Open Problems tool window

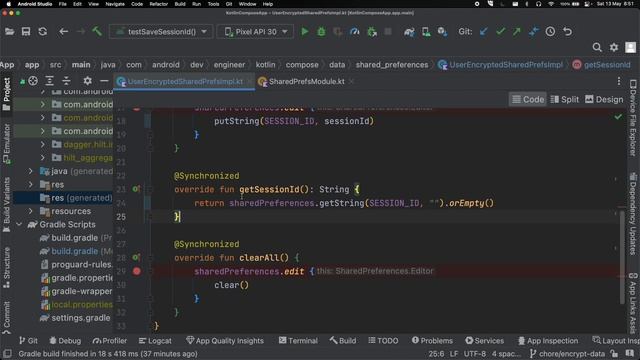[432, 341]
